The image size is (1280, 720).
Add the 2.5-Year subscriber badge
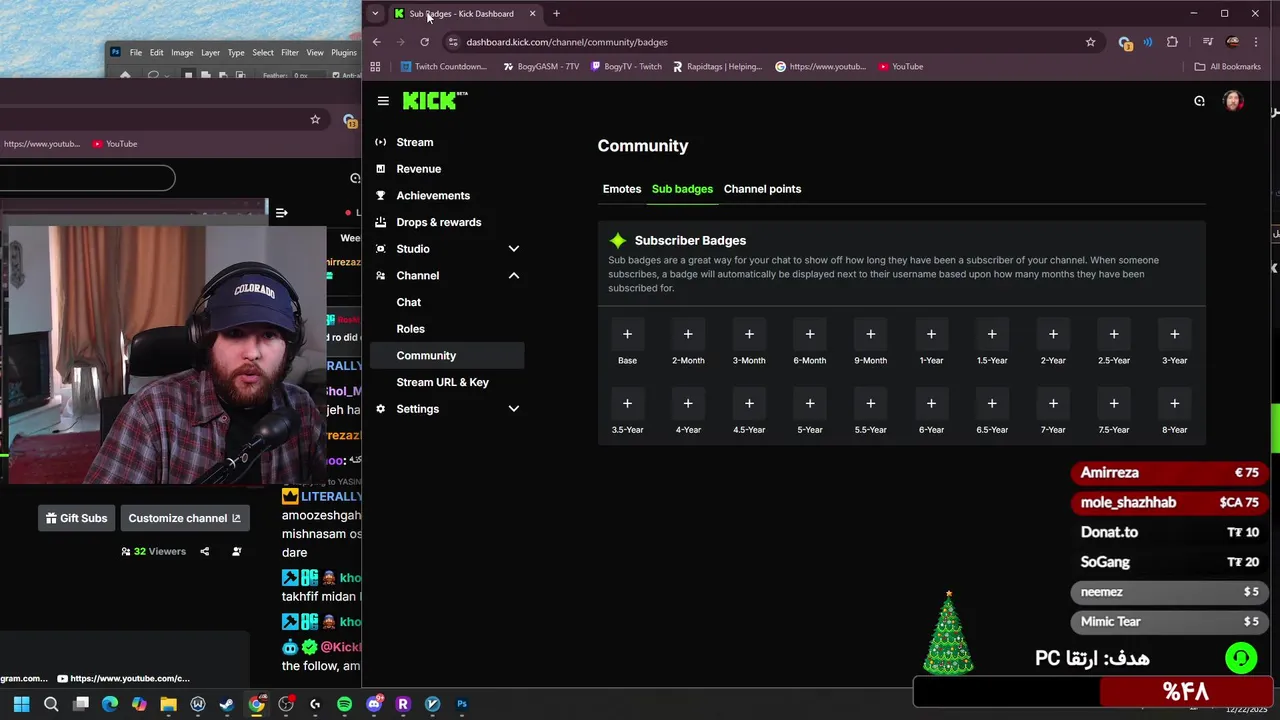[1114, 334]
